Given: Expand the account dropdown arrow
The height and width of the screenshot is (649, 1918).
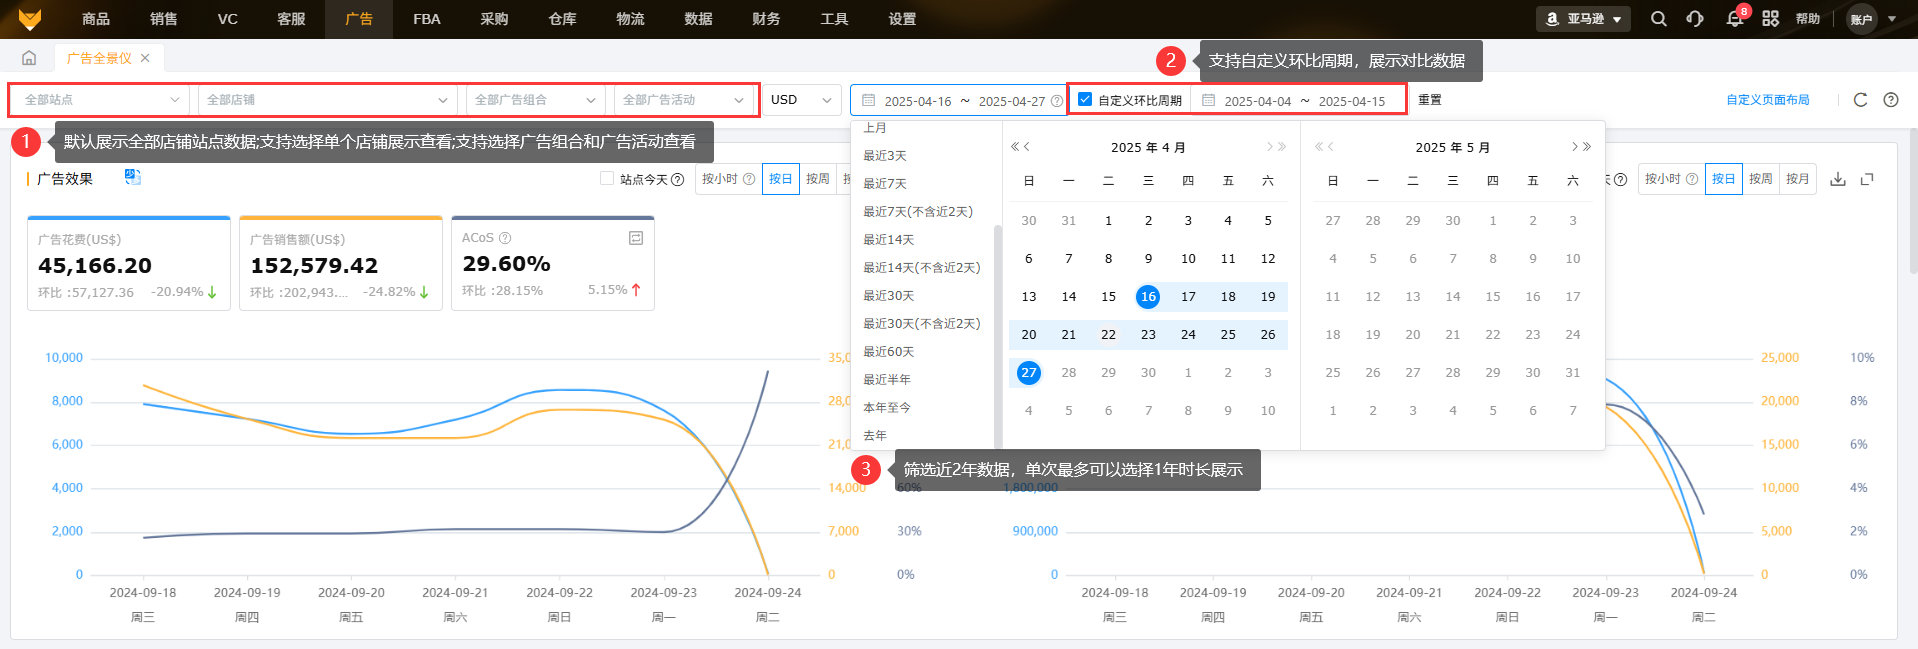Looking at the screenshot, I should [1892, 19].
